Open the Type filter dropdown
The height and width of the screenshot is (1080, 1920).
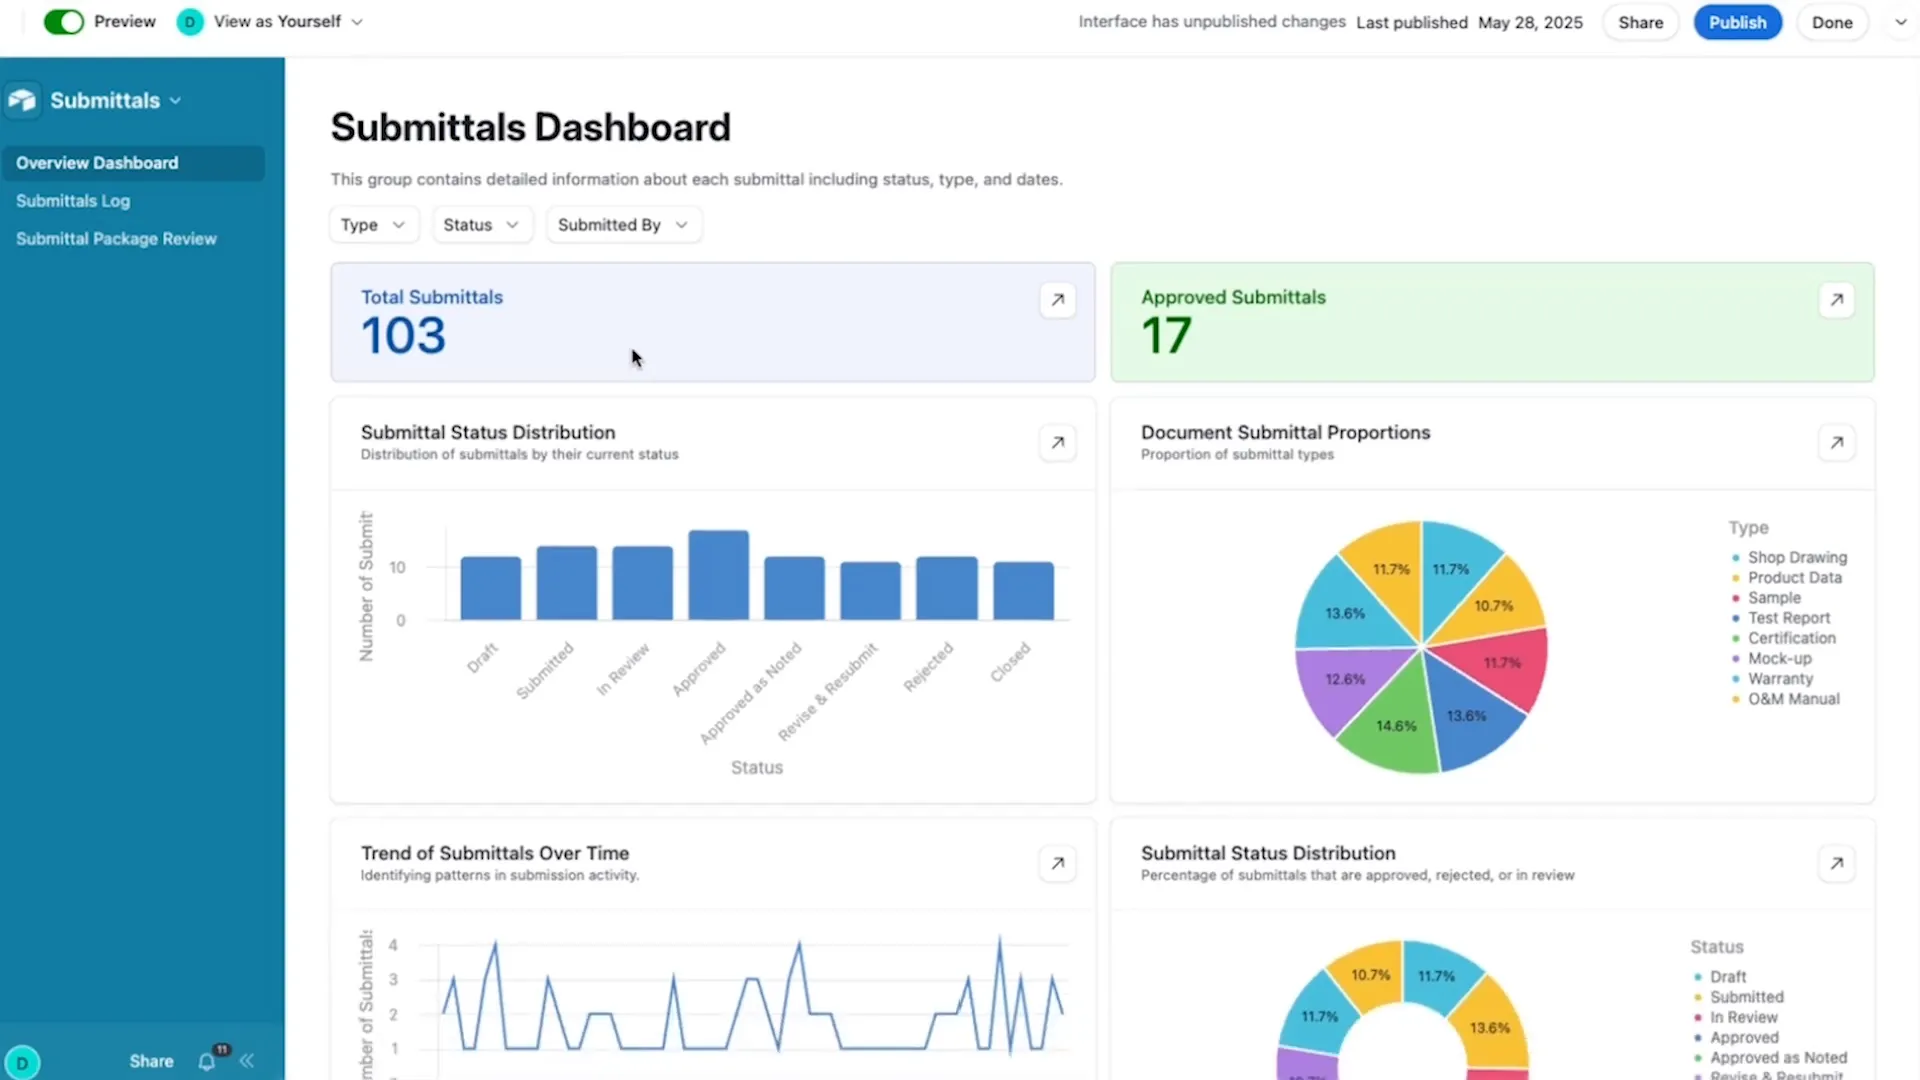(x=373, y=225)
